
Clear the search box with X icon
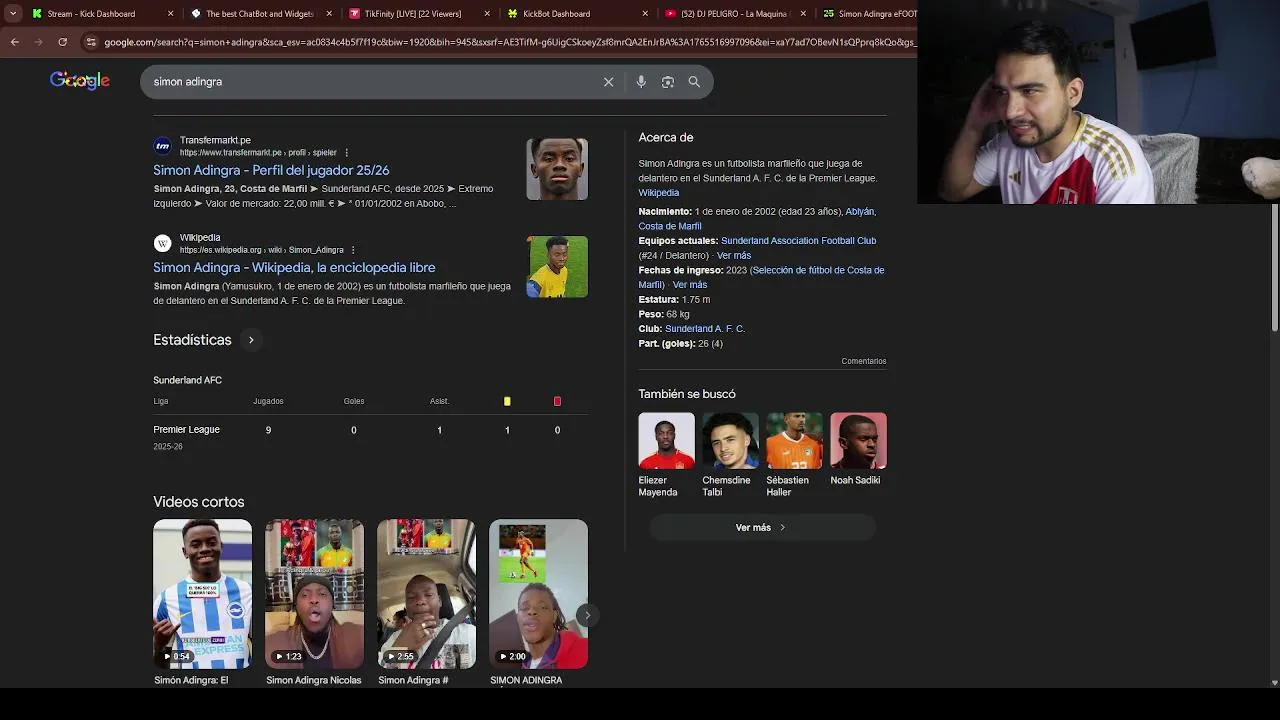click(x=608, y=82)
